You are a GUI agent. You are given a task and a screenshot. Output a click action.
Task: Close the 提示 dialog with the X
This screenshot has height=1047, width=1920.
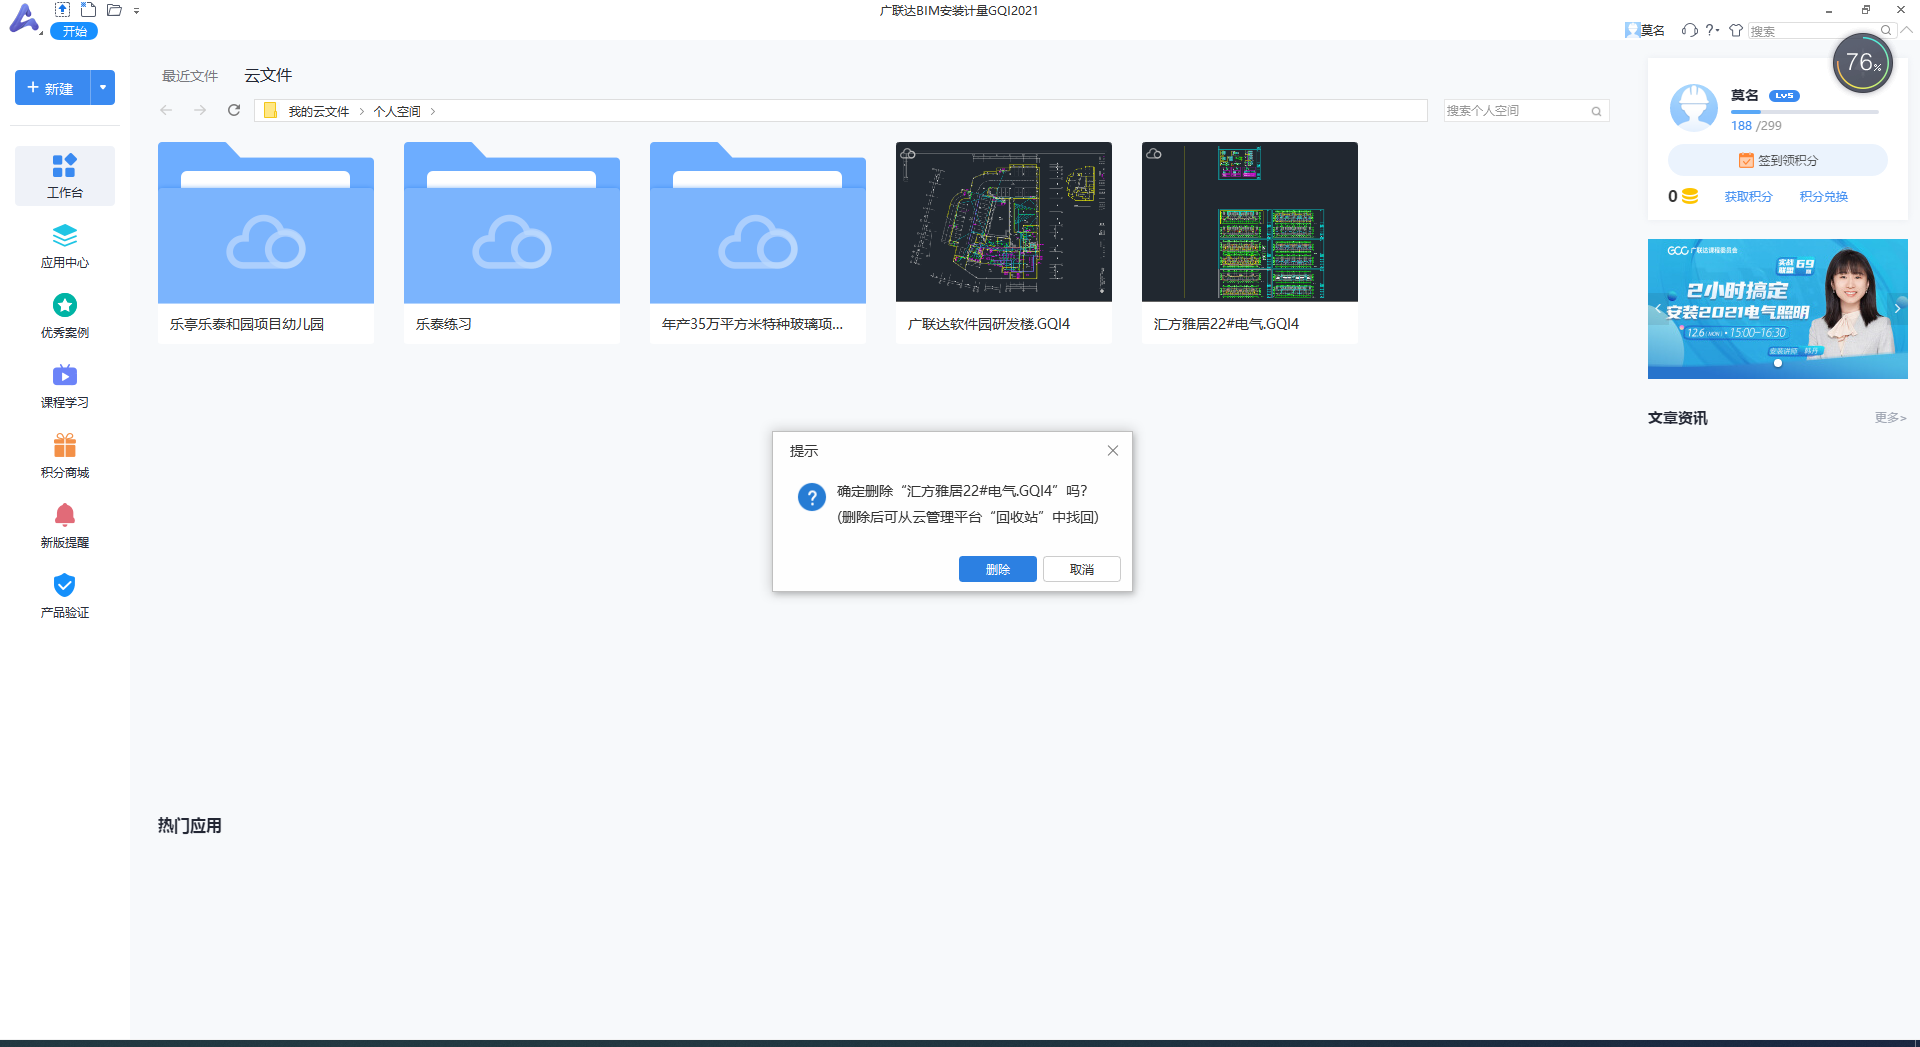pos(1113,451)
